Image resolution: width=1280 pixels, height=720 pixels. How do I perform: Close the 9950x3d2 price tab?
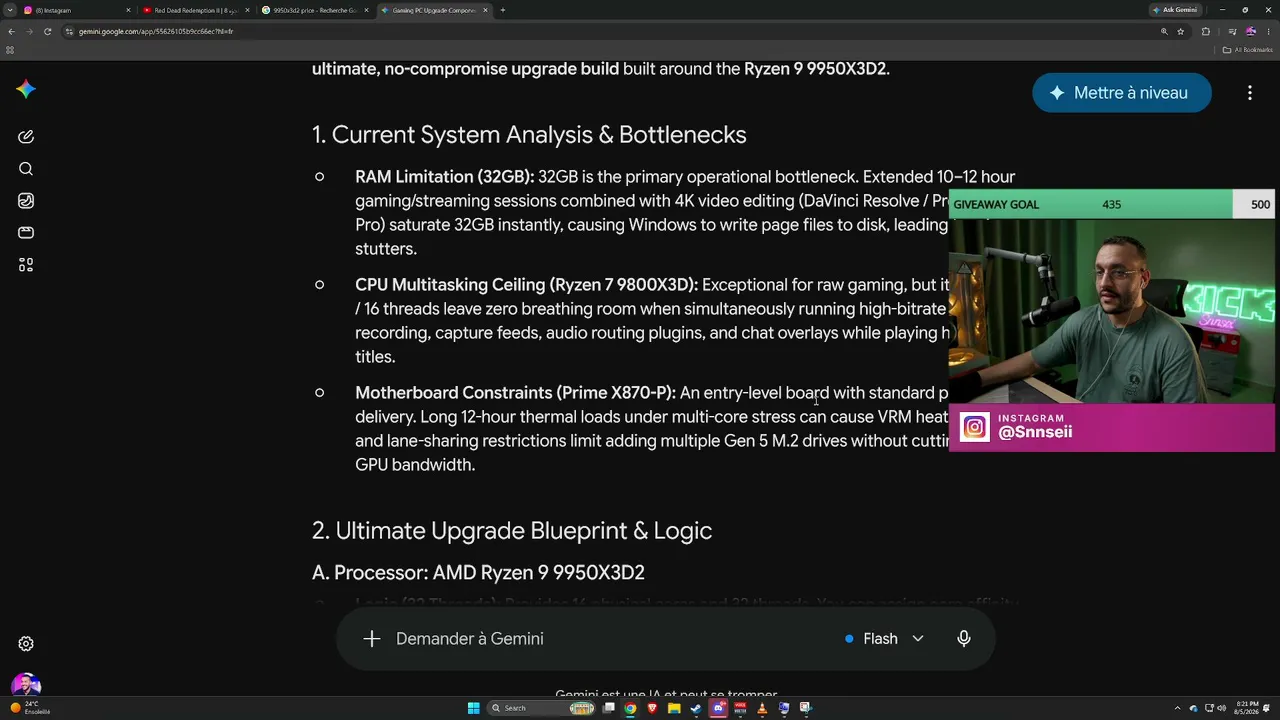tap(366, 10)
